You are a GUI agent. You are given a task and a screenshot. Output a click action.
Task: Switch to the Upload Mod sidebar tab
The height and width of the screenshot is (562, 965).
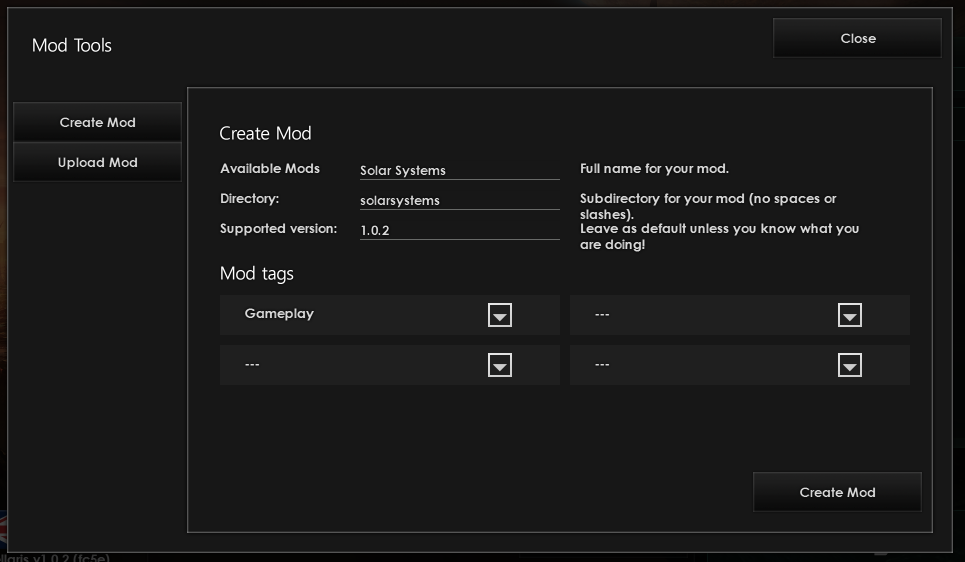tap(97, 162)
